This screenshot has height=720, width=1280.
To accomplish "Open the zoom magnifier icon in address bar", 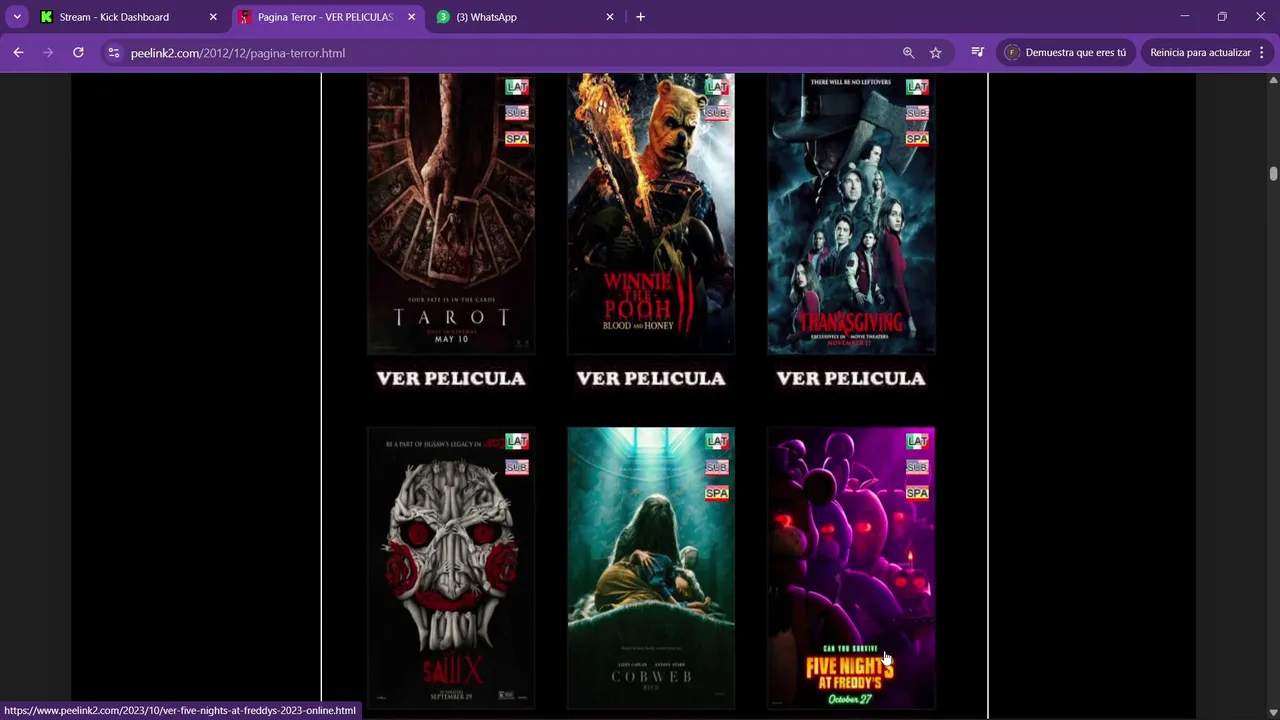I will 909,52.
